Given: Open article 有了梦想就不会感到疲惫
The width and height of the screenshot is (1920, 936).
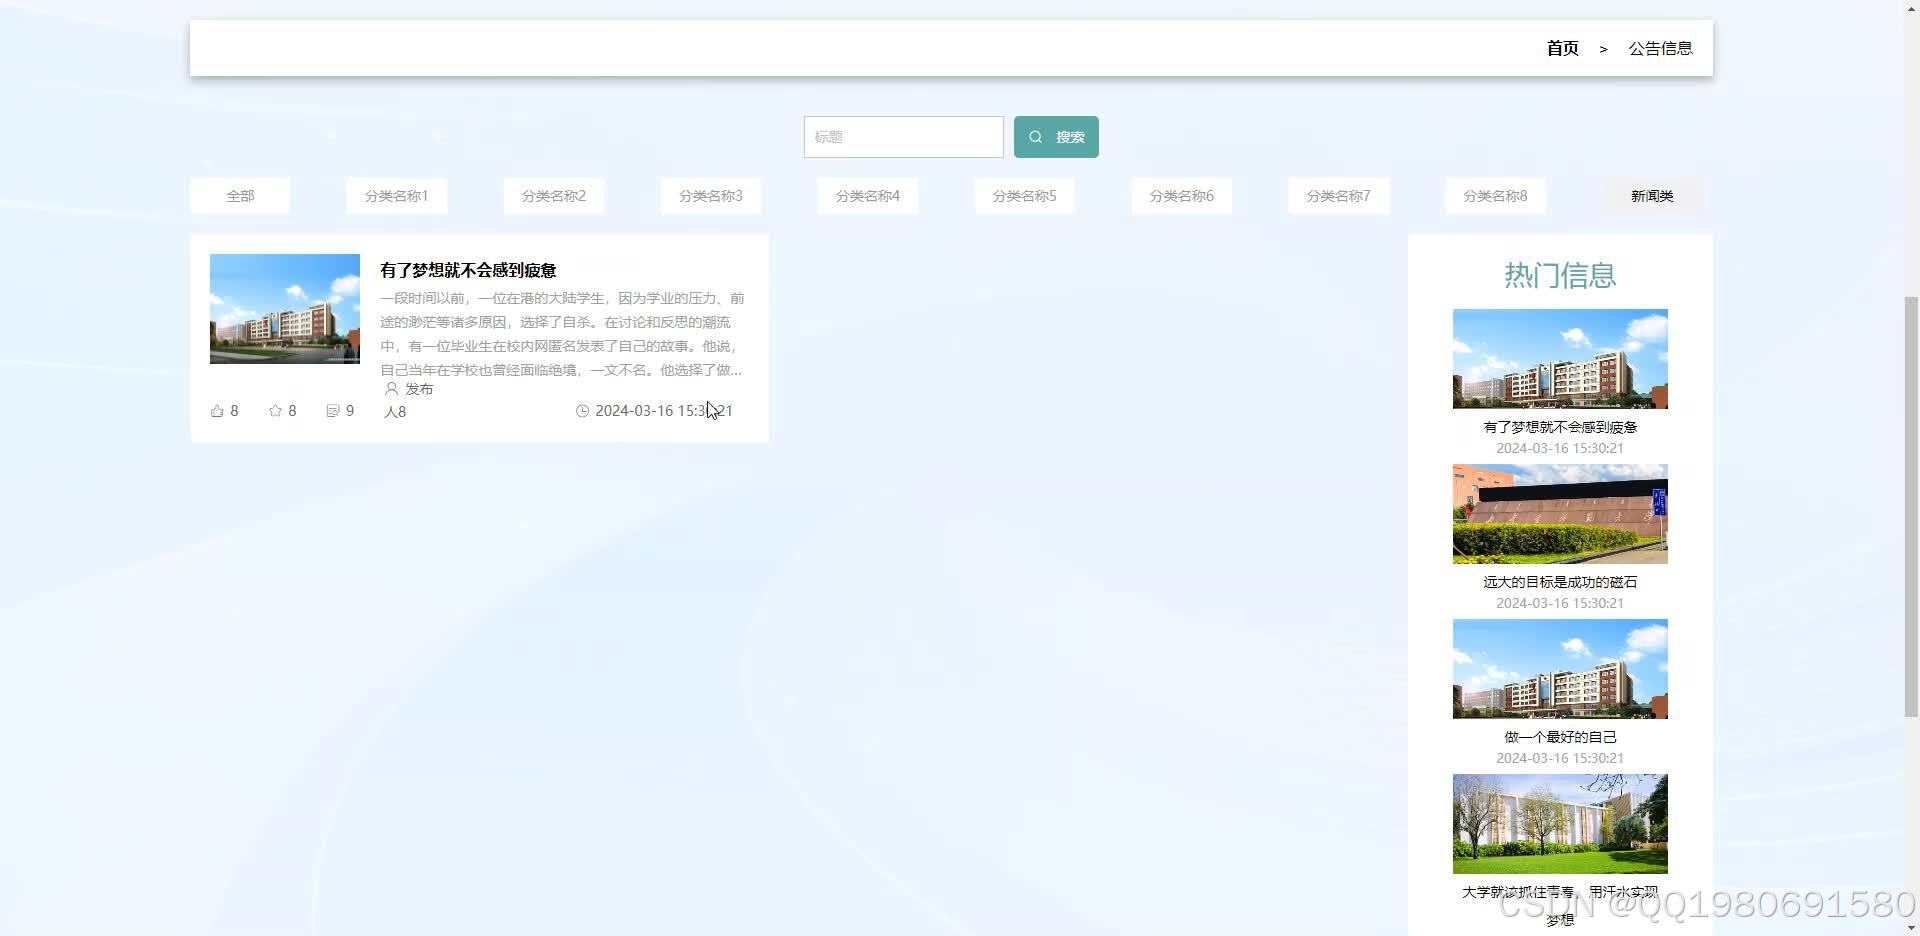Looking at the screenshot, I should [x=468, y=270].
